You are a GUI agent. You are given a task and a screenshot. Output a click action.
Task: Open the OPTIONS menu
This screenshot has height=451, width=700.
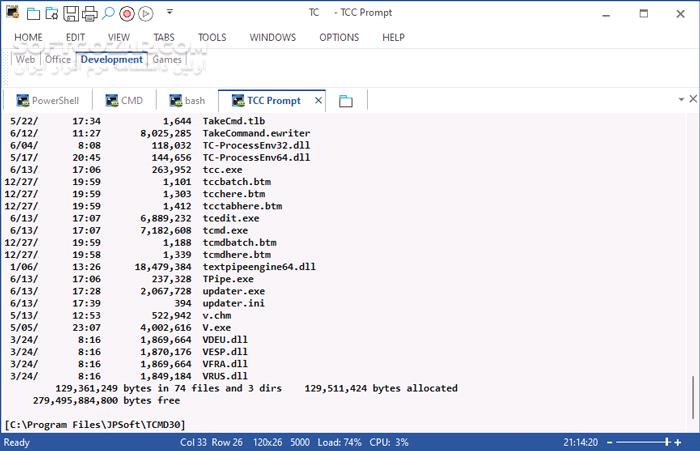(339, 38)
